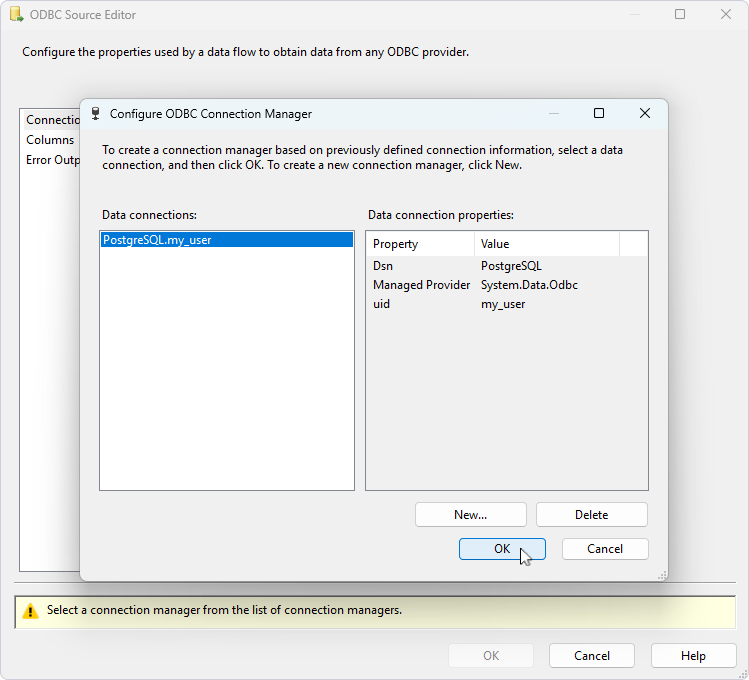
Task: Click Cancel in the ODBC Source Editor
Action: click(592, 656)
